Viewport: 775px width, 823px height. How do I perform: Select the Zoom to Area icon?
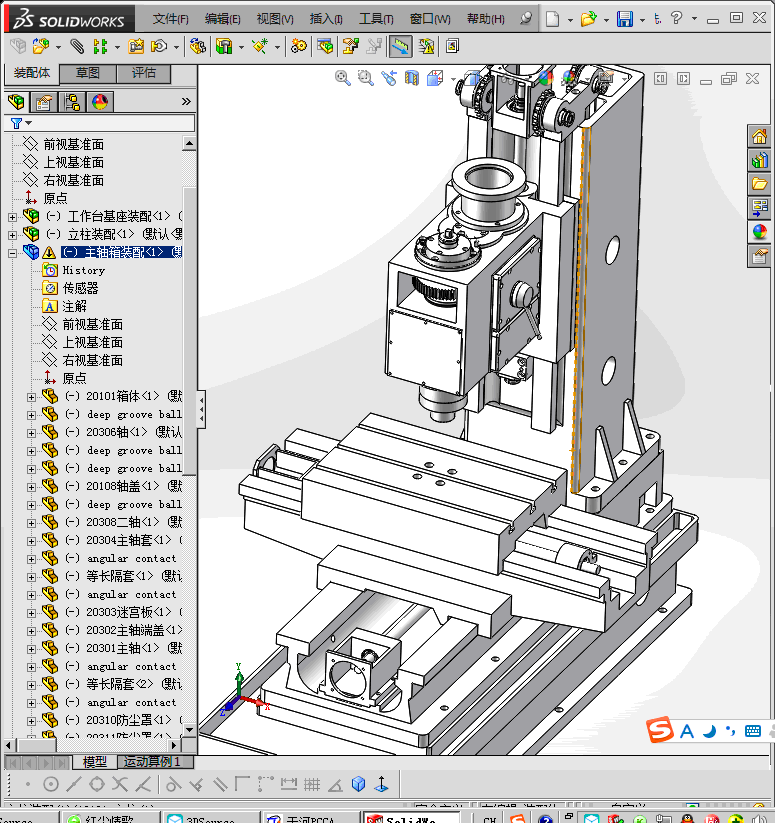pos(366,78)
